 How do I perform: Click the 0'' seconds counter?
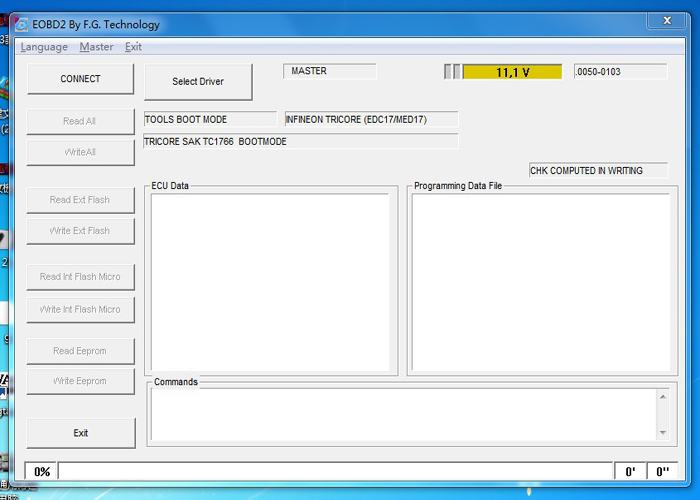pos(662,471)
